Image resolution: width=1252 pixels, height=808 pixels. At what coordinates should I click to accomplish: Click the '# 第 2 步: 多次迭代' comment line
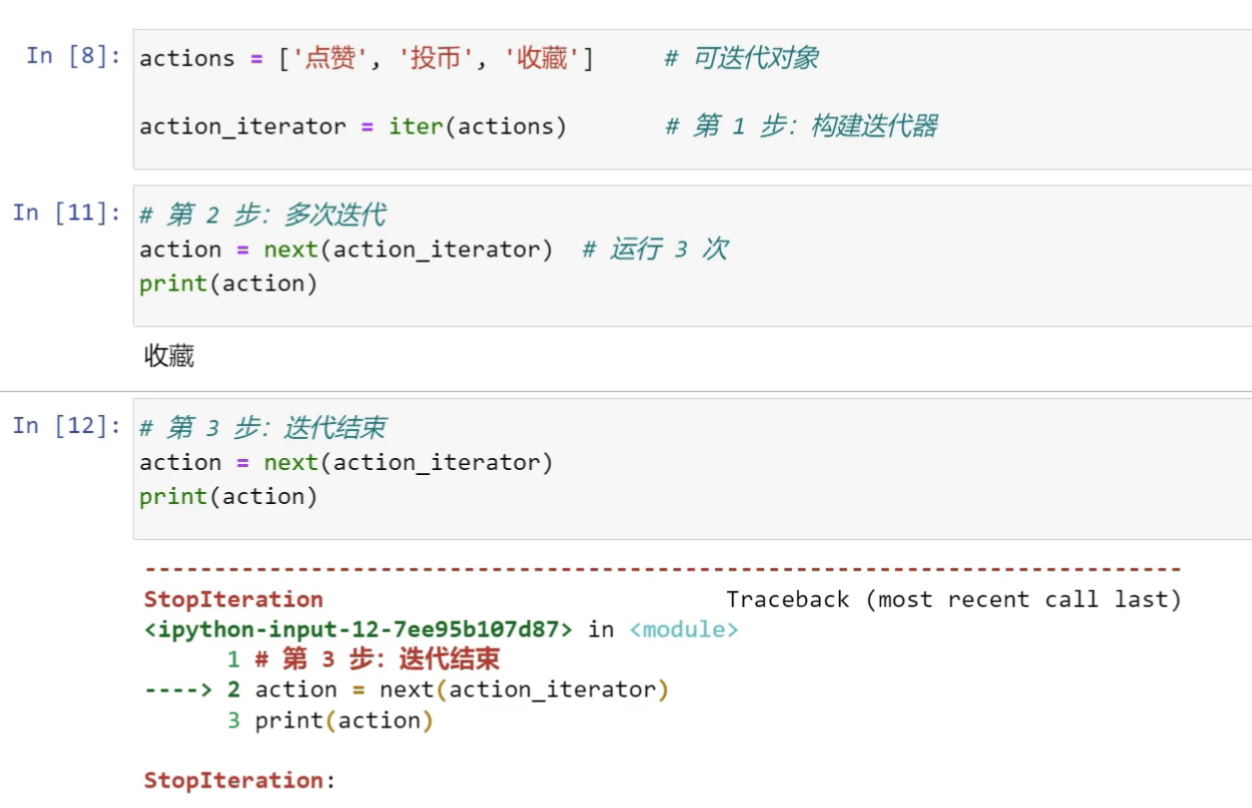coord(262,215)
